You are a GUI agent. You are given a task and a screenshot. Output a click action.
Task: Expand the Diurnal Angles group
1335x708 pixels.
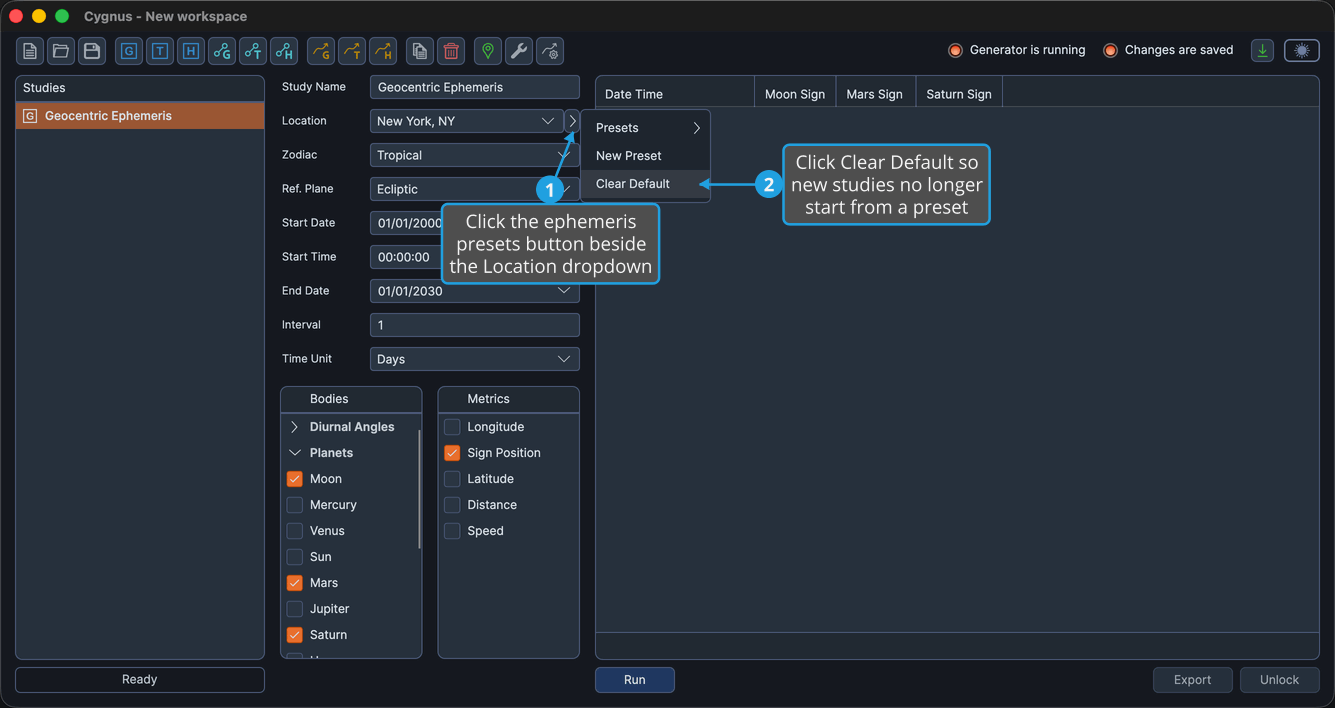pos(295,427)
